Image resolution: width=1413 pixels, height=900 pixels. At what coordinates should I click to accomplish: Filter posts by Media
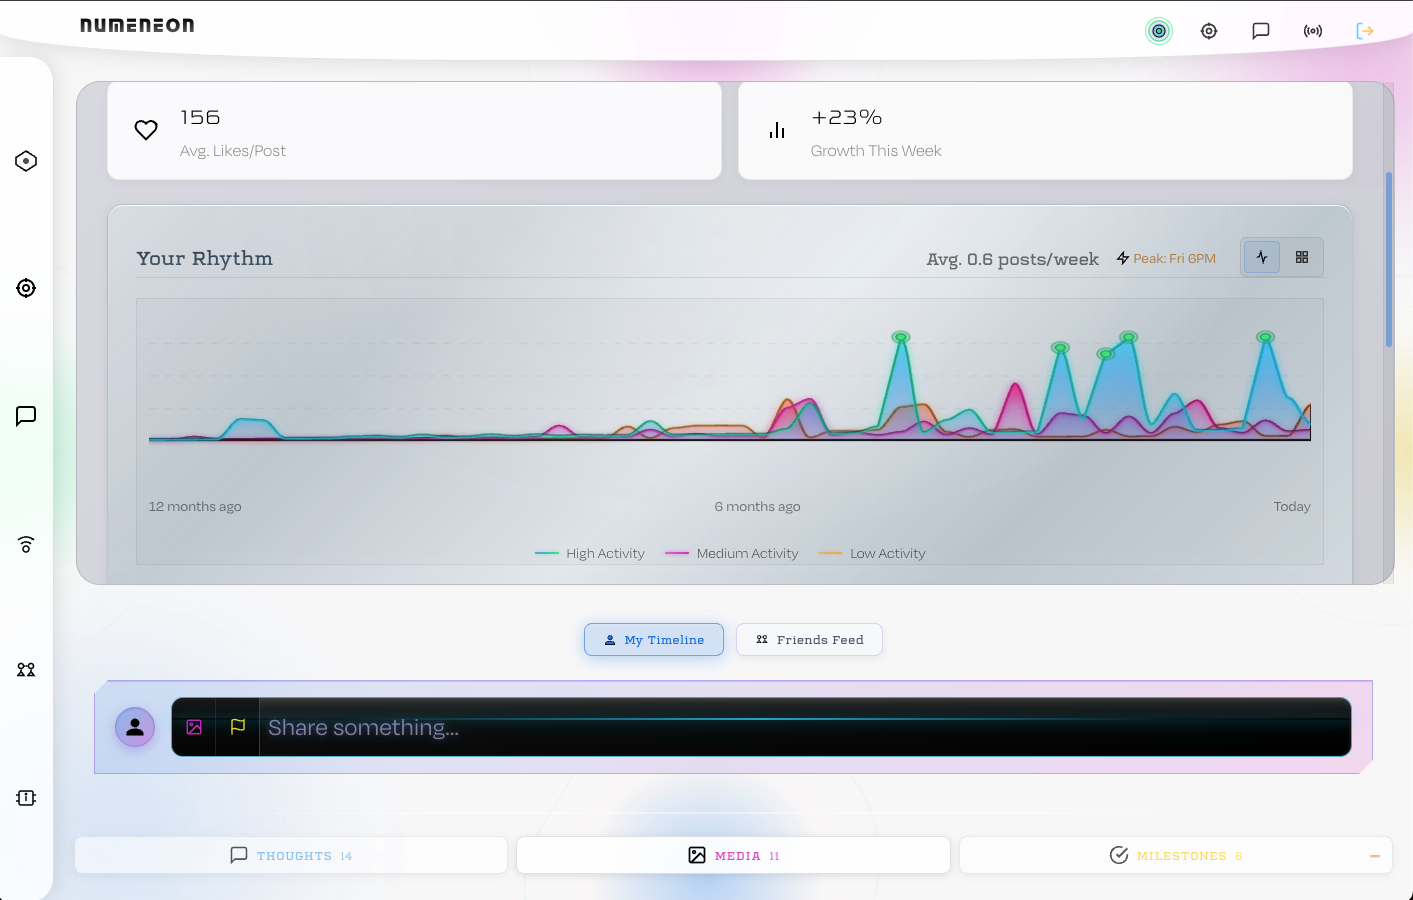pos(733,856)
